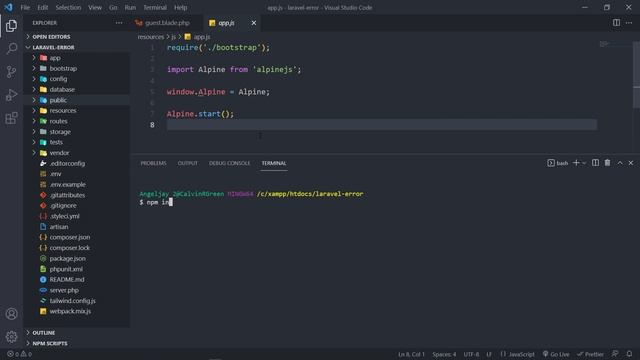Open the Accounts menu icon
Screen dimensions: 640x360
[11, 314]
